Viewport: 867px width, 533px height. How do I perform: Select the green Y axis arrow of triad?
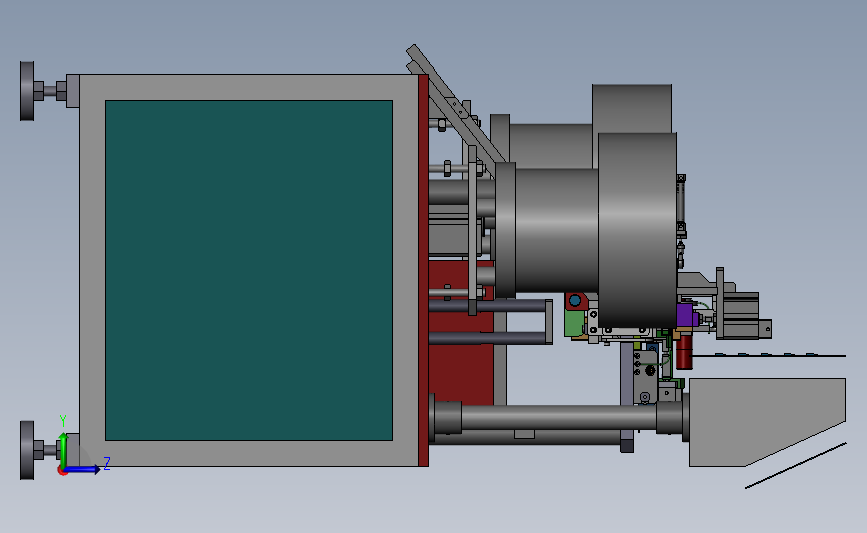(x=64, y=450)
